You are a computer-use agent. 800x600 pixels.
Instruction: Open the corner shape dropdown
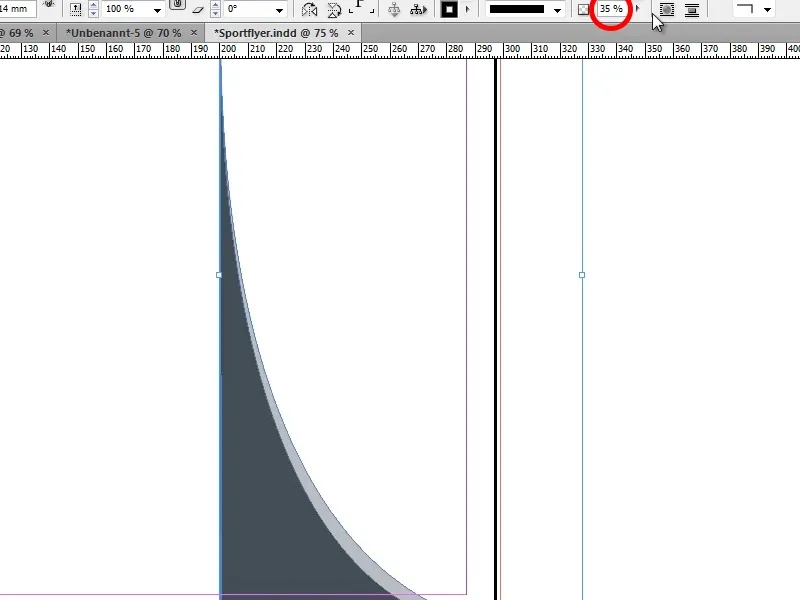(767, 10)
